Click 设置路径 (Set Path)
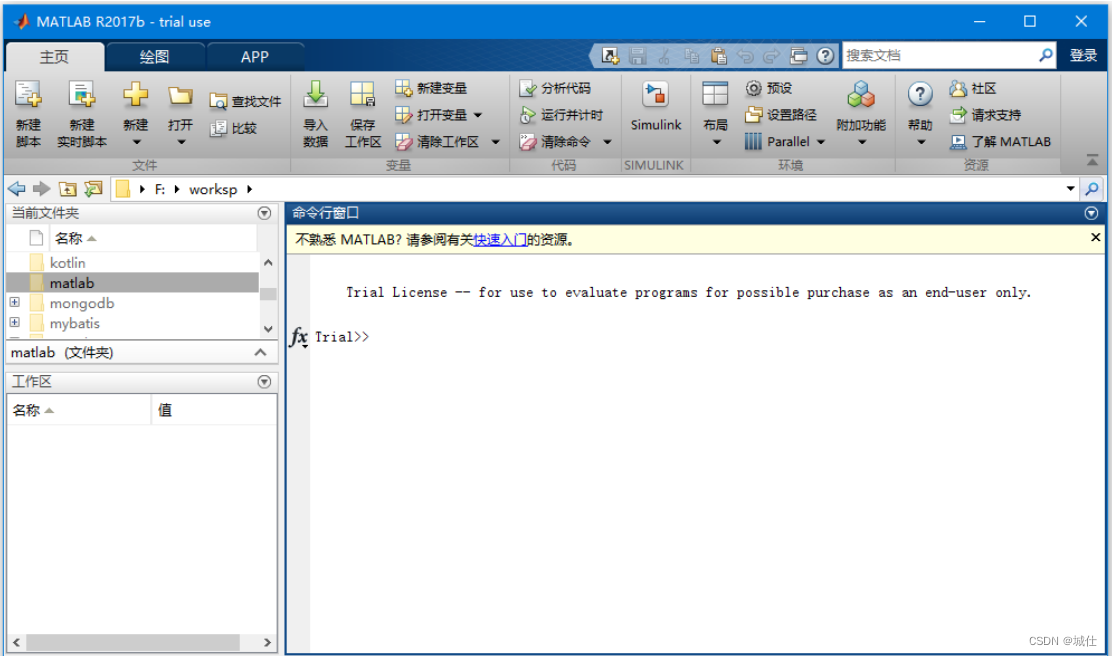Screen dimensions: 1112x656 click(781, 115)
